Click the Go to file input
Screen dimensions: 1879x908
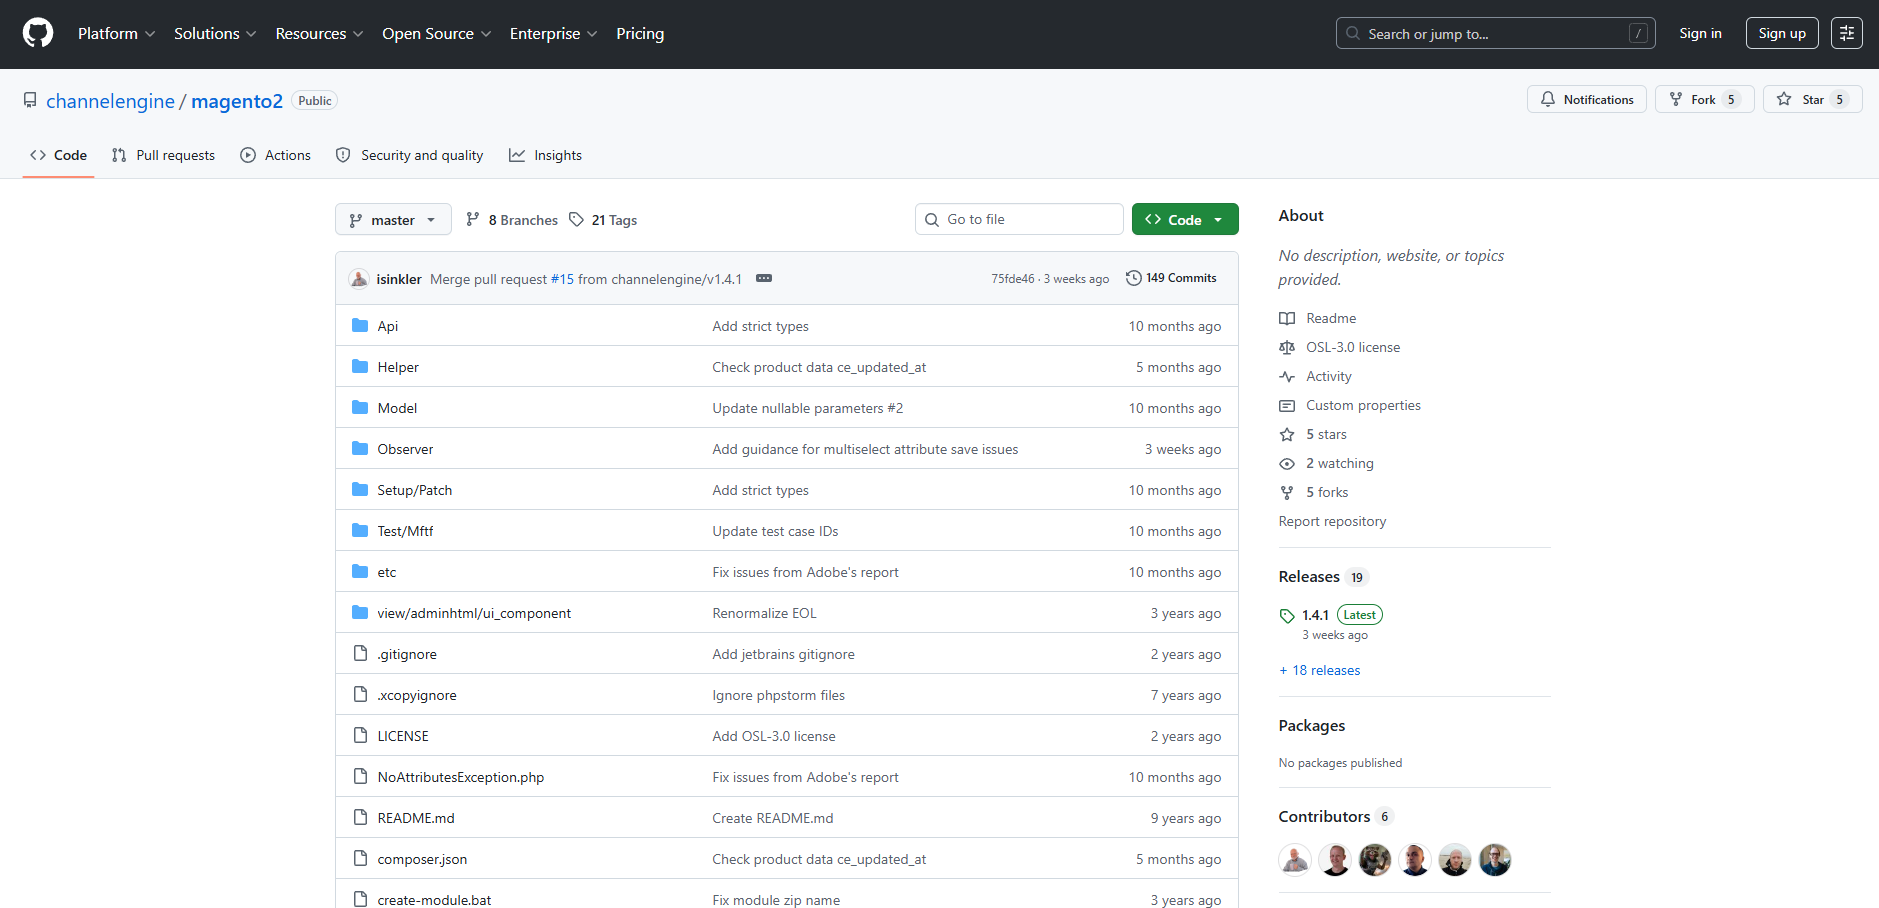pos(1019,219)
